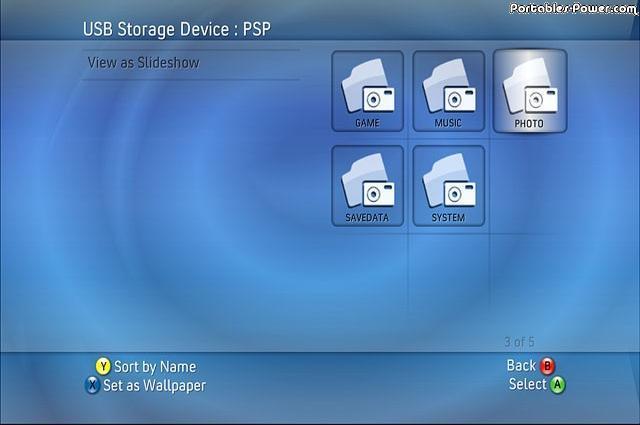Click the yellow Y button icon
The image size is (640, 425).
pyautogui.click(x=103, y=366)
